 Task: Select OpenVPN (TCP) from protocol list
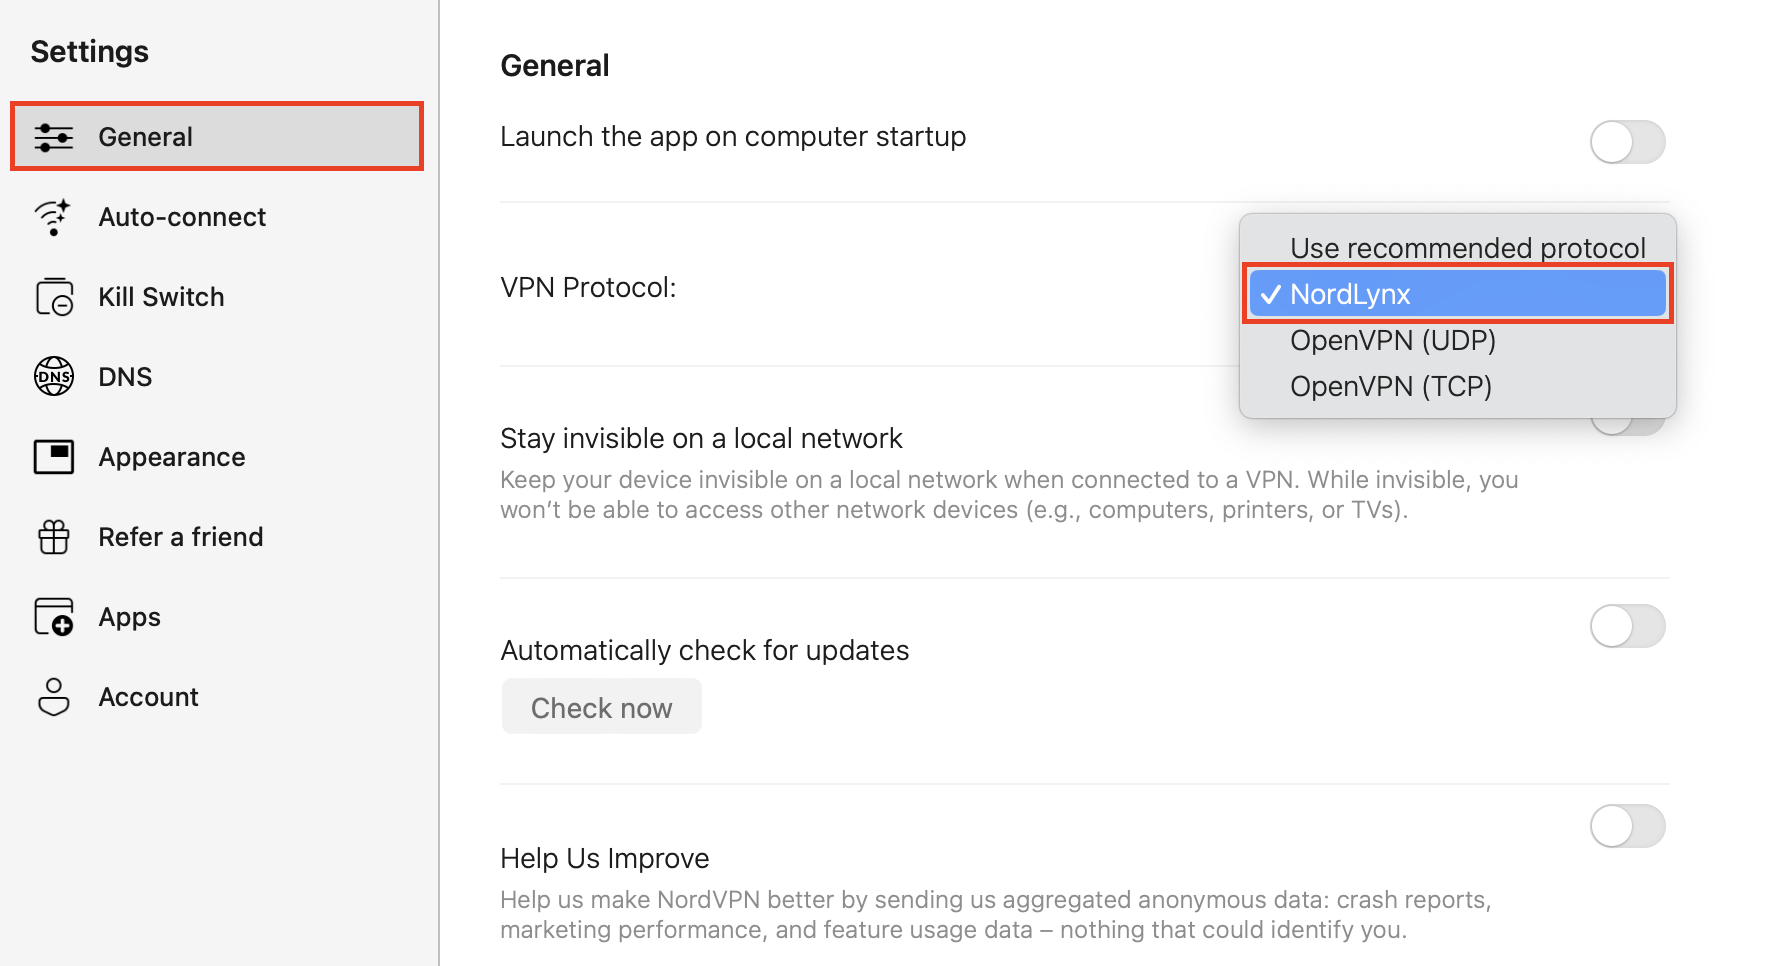1390,387
